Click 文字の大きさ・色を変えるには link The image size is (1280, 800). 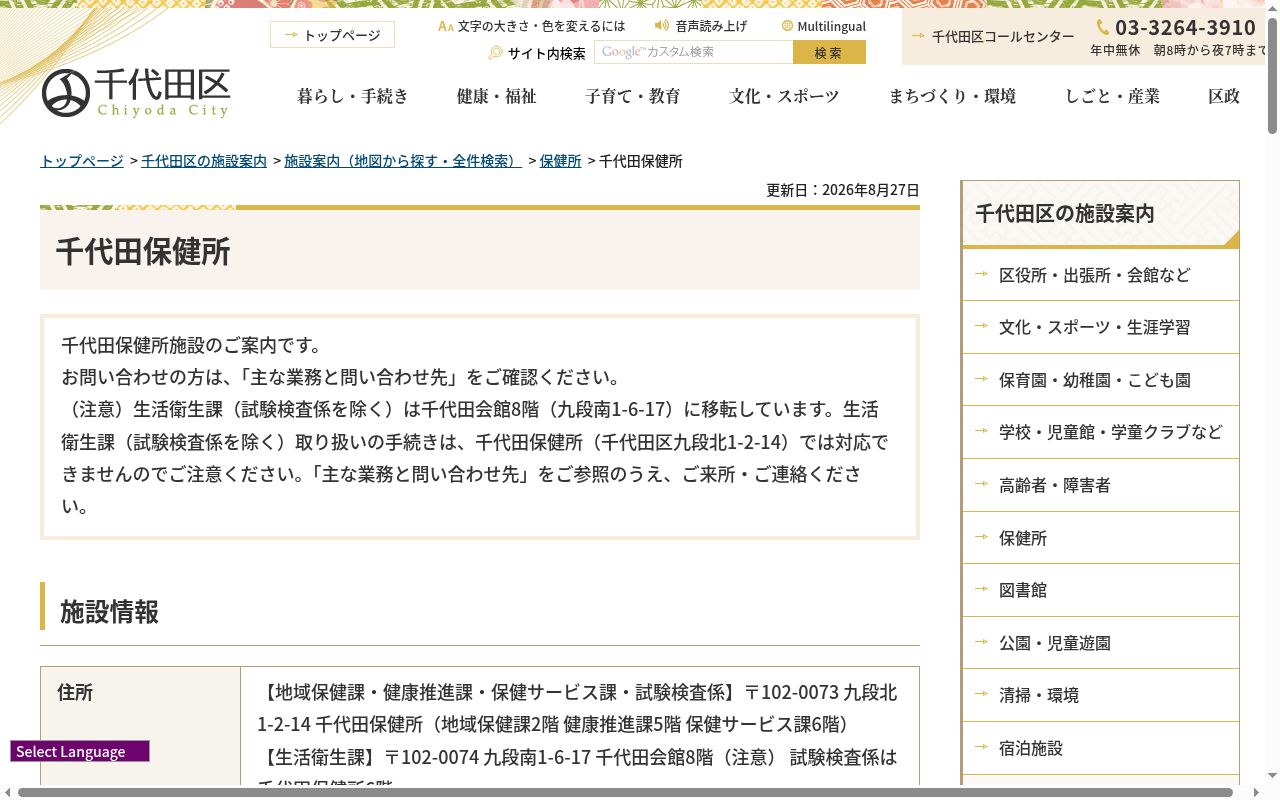[x=541, y=26]
